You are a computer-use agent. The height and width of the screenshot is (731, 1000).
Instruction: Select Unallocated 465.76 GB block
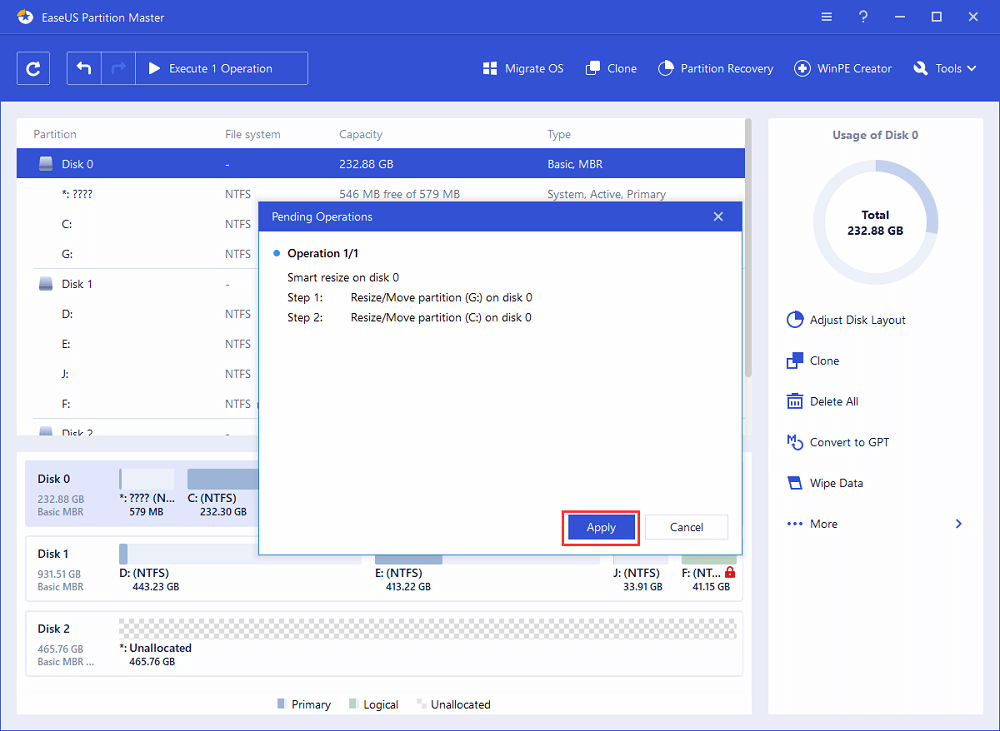(427, 642)
